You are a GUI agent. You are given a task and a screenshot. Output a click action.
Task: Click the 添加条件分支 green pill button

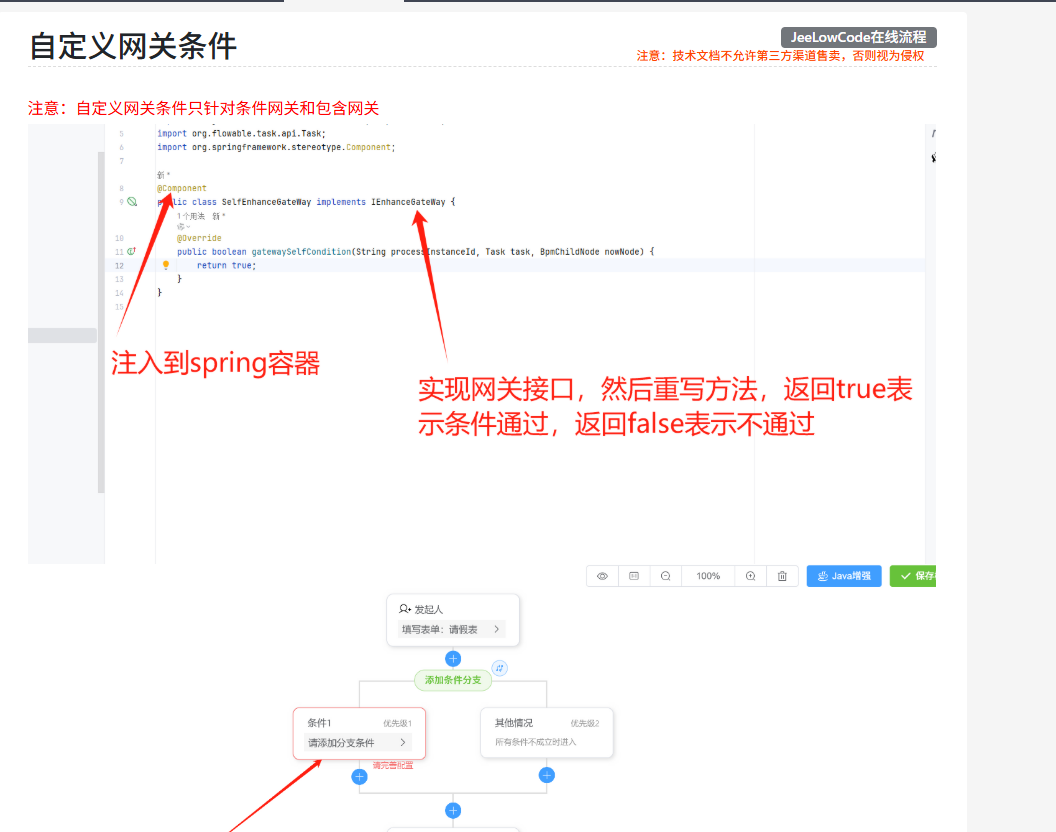click(453, 680)
